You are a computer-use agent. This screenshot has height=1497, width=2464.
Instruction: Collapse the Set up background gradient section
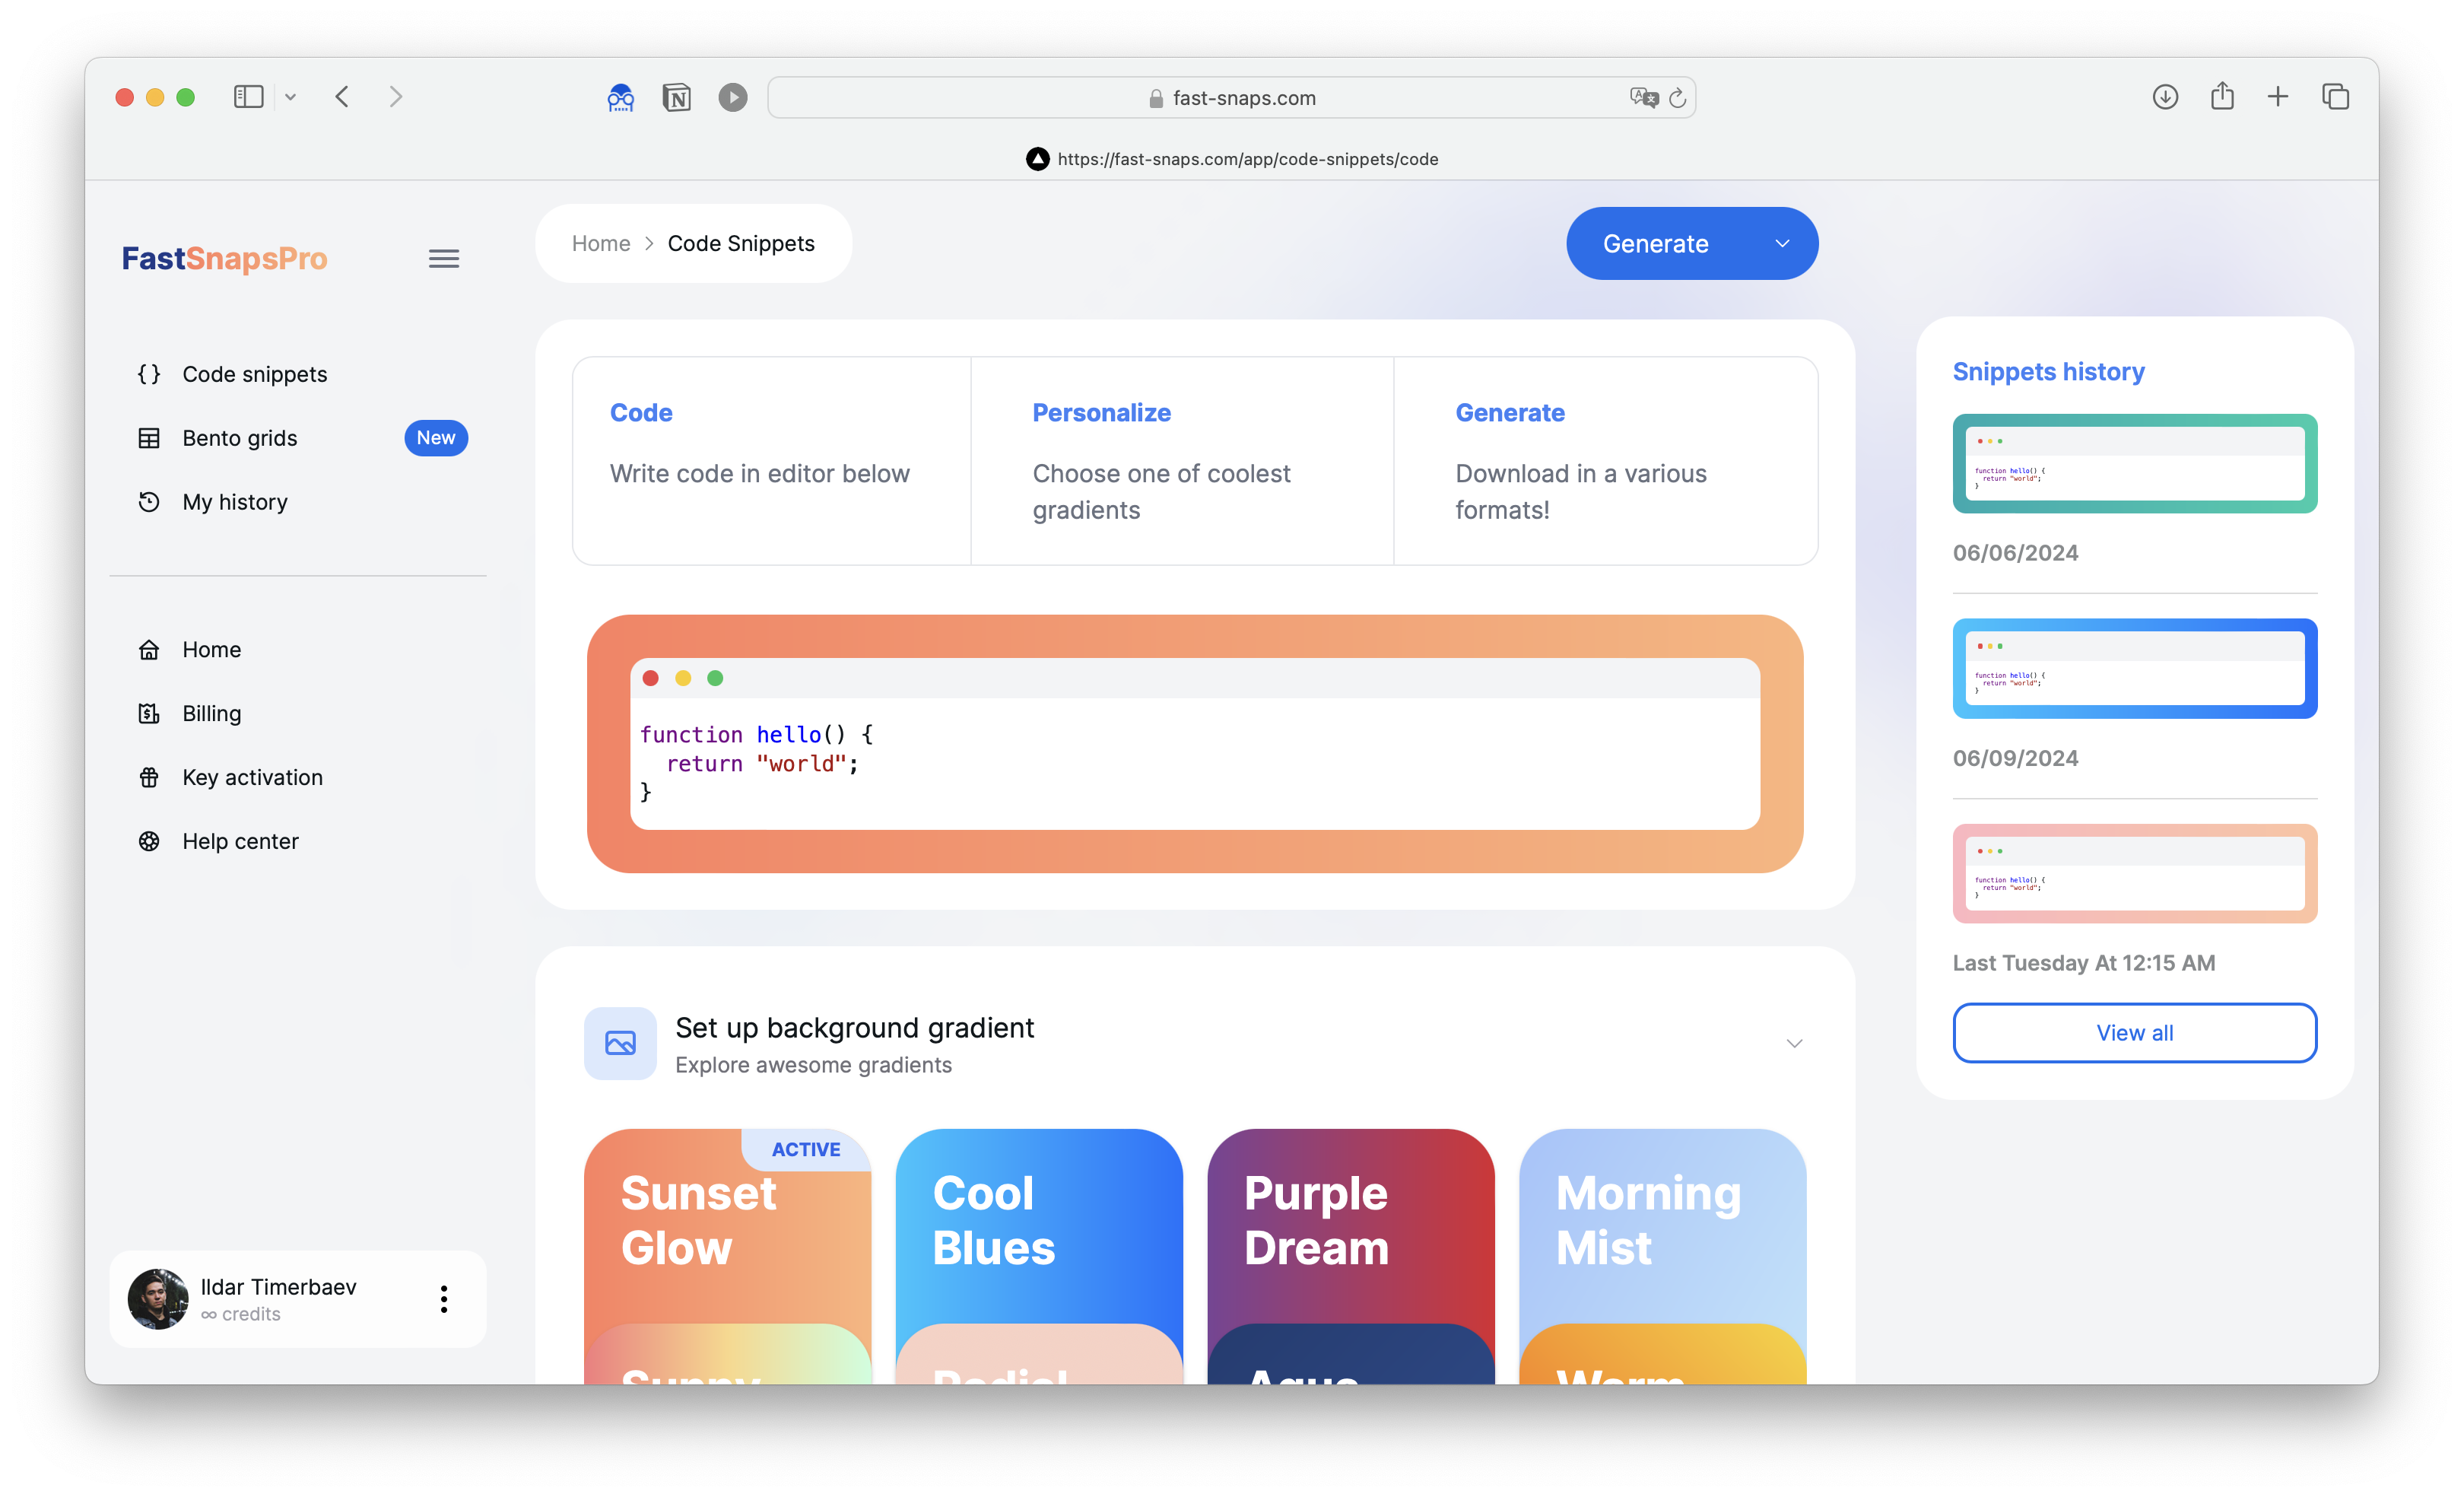[x=1794, y=1044]
